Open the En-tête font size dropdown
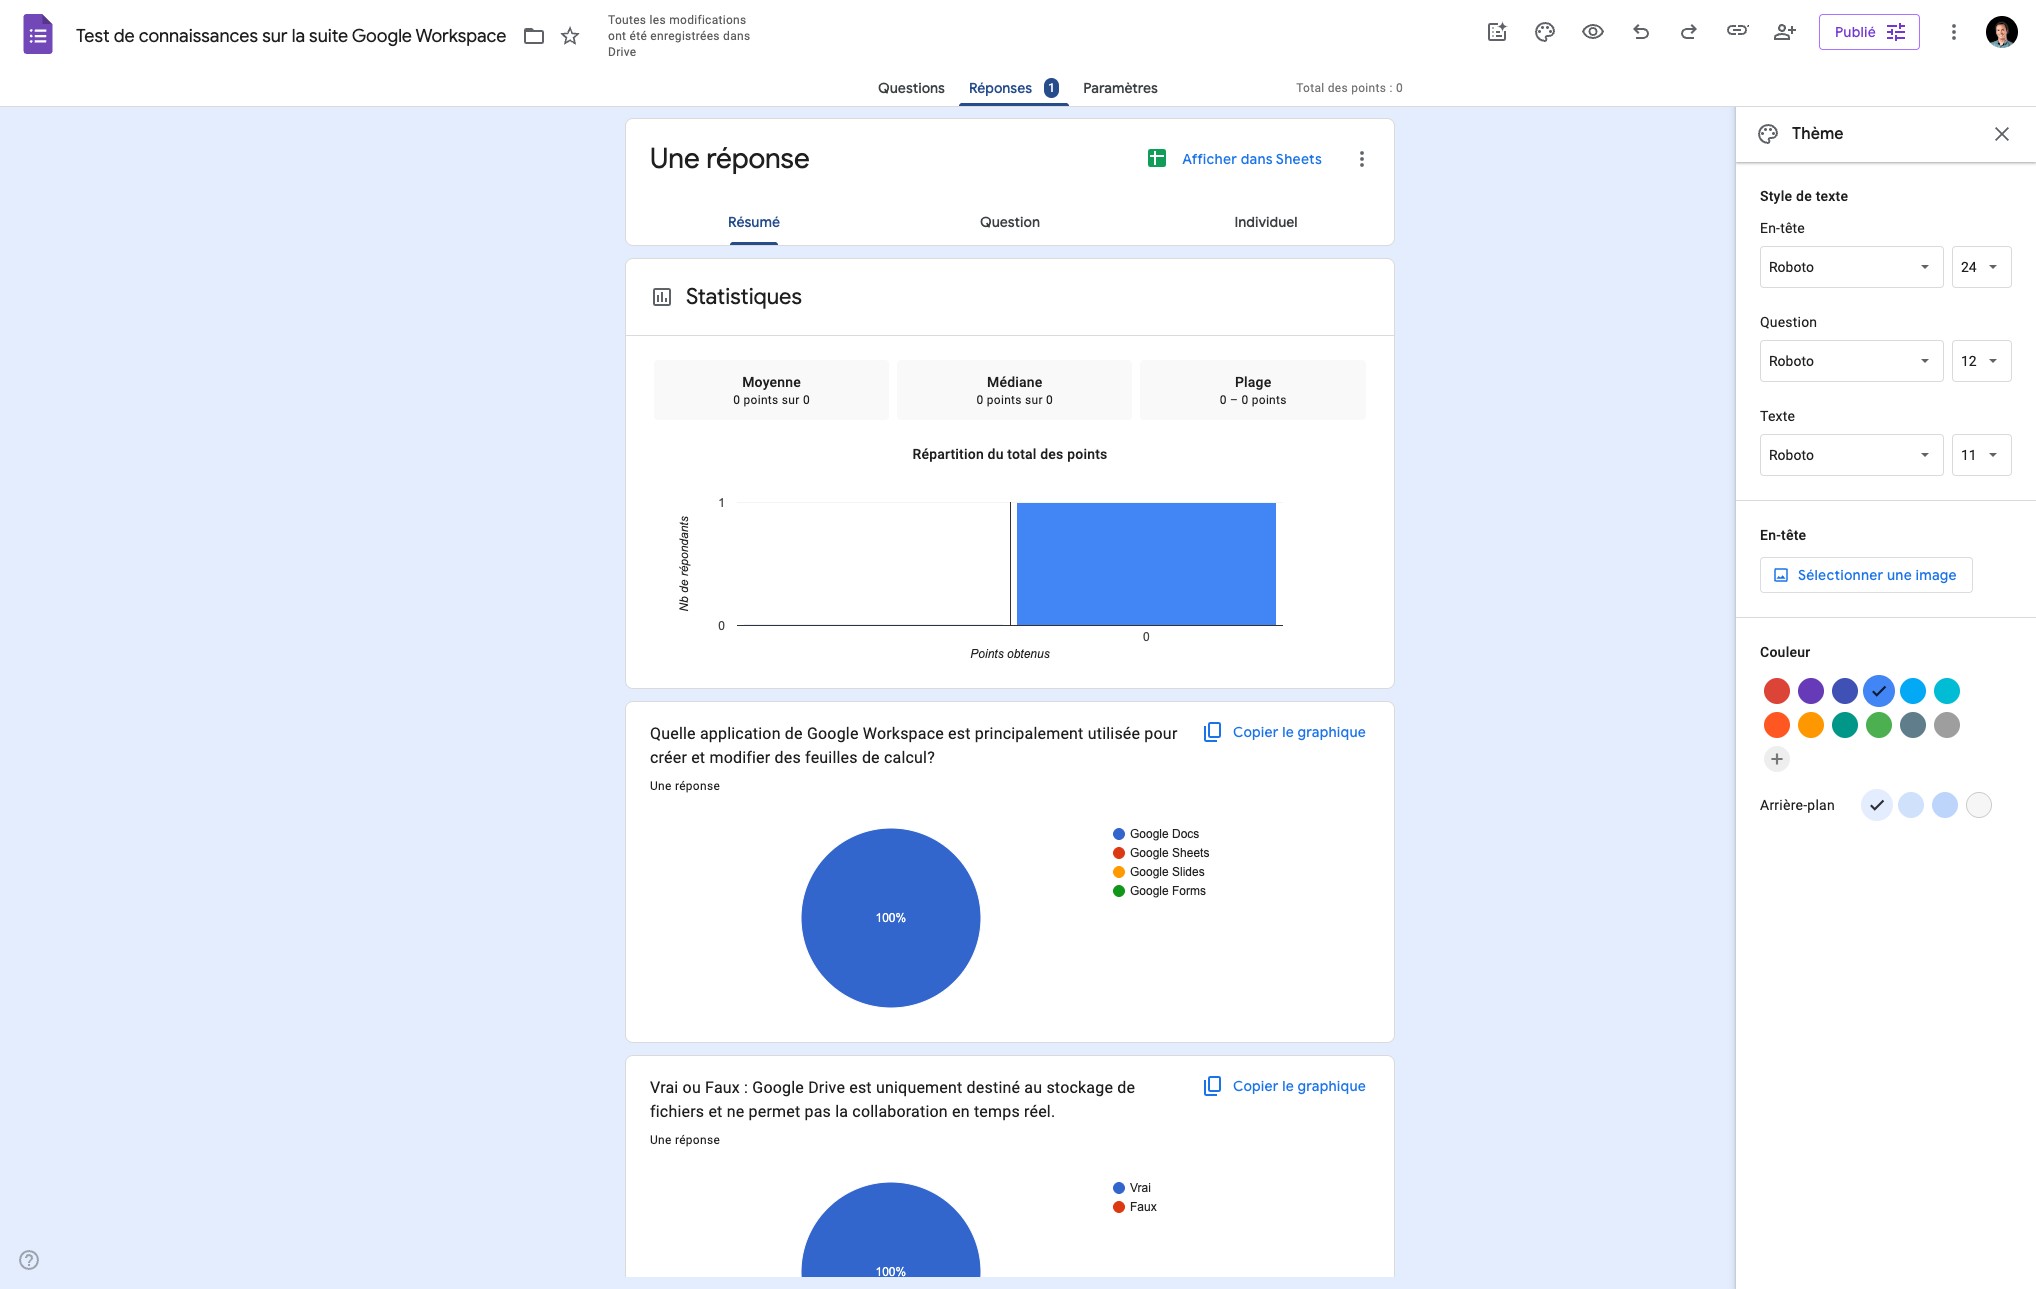 pos(1982,267)
